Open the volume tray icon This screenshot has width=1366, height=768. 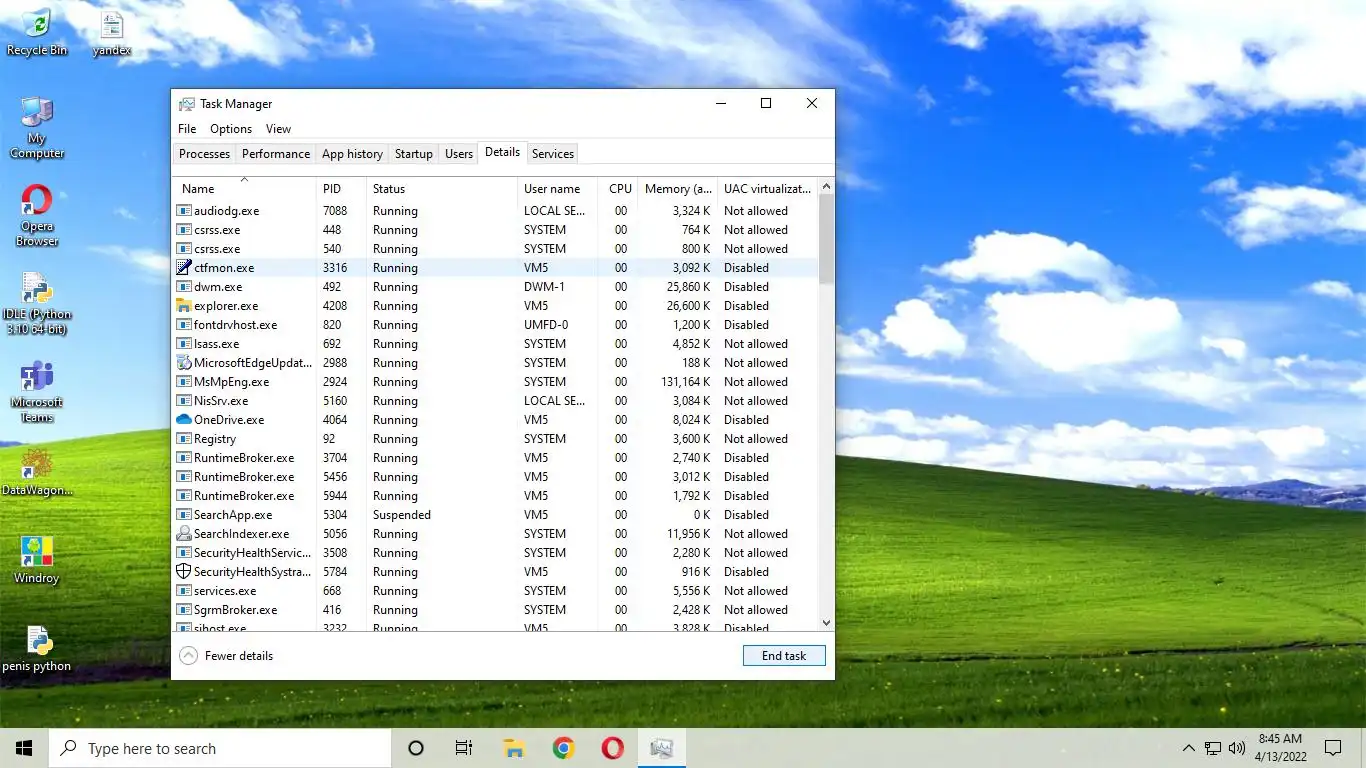pyautogui.click(x=1237, y=748)
